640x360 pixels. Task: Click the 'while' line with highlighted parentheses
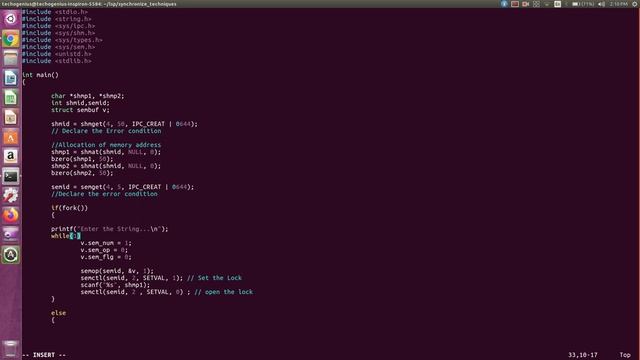tap(66, 236)
